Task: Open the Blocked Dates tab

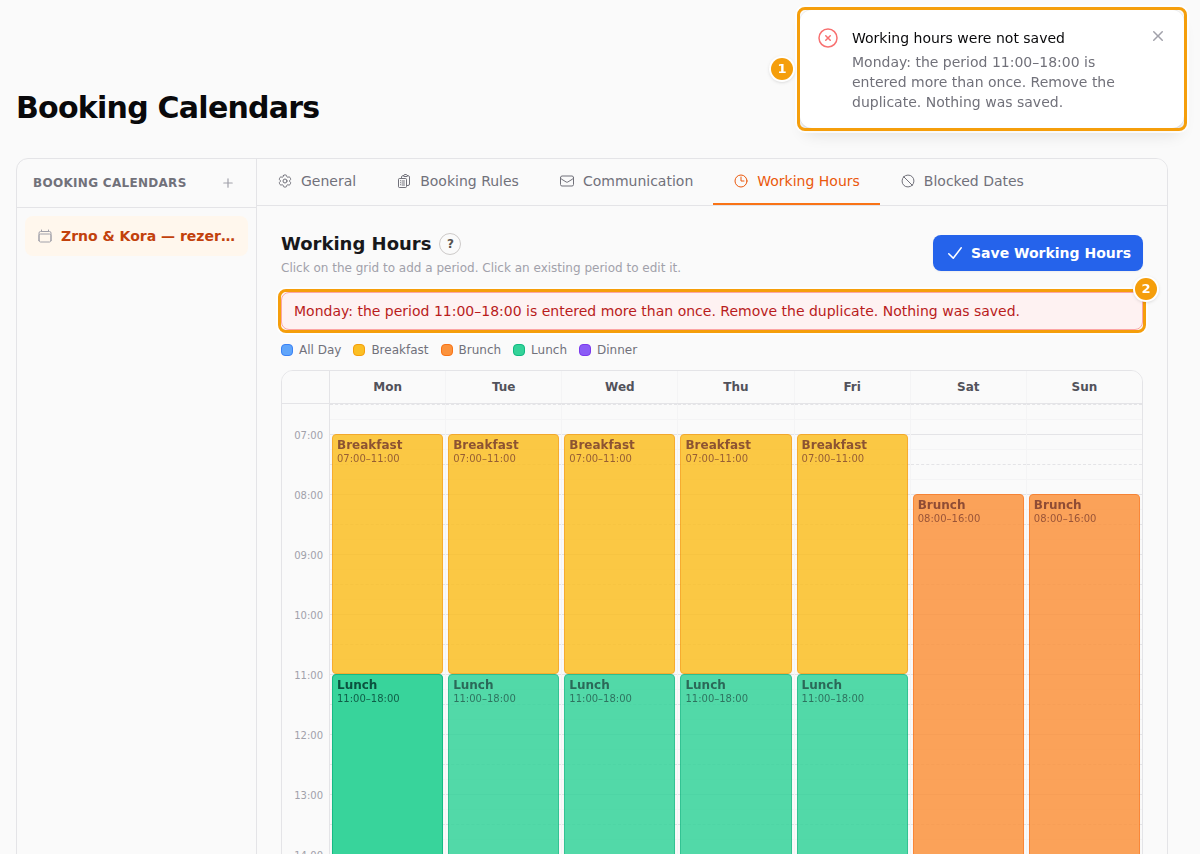Action: point(962,181)
